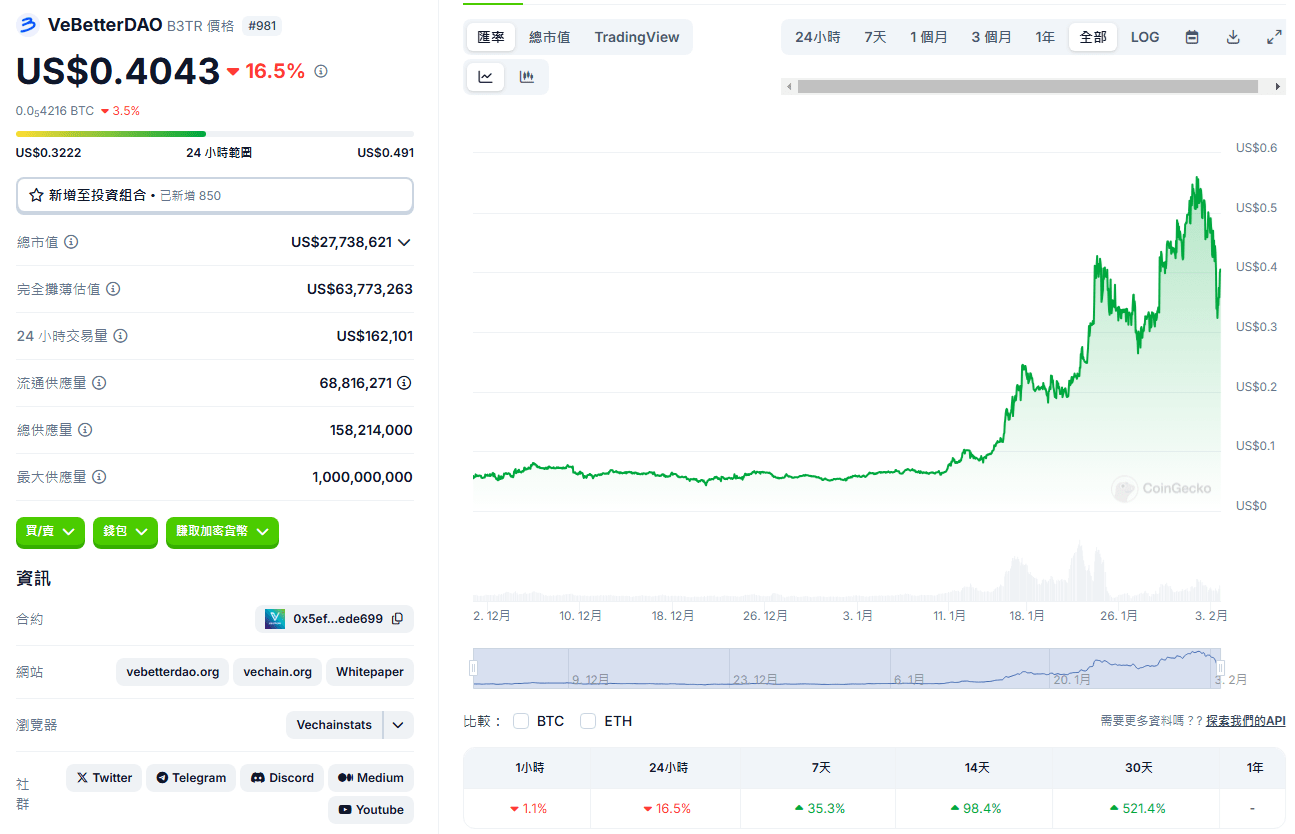Download chart data icon
The image size is (1295, 834).
[1233, 37]
